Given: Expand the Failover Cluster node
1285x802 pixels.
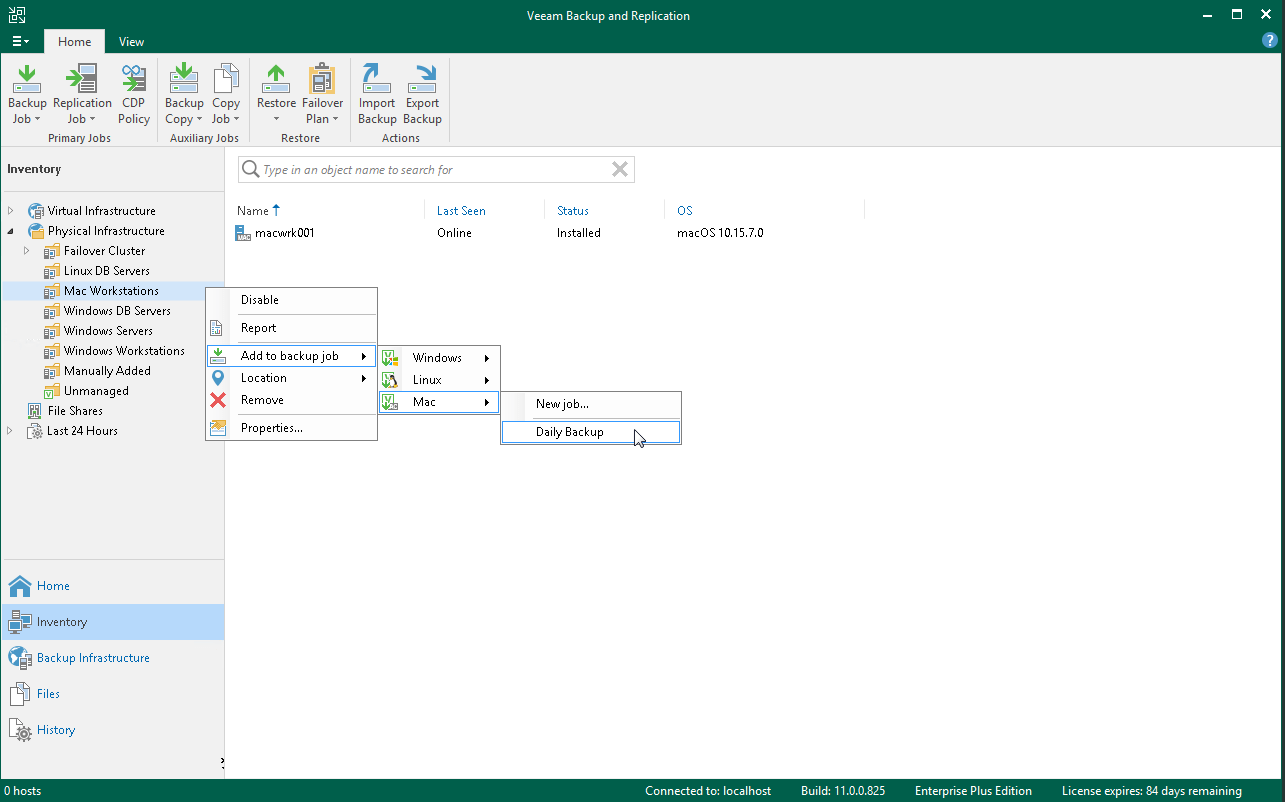Looking at the screenshot, I should coord(25,250).
